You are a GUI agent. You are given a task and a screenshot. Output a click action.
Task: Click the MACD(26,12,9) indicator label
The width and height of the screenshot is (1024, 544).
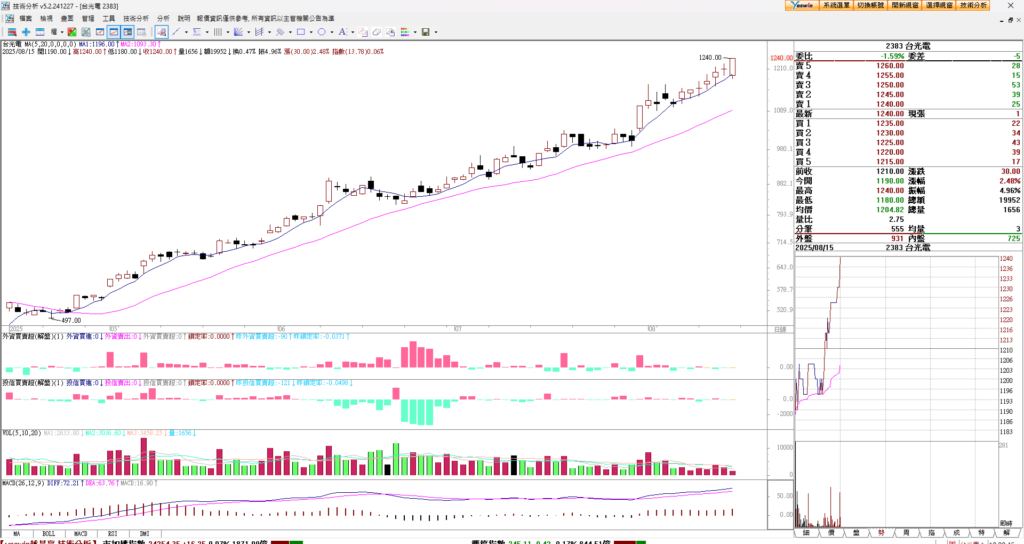[24, 483]
